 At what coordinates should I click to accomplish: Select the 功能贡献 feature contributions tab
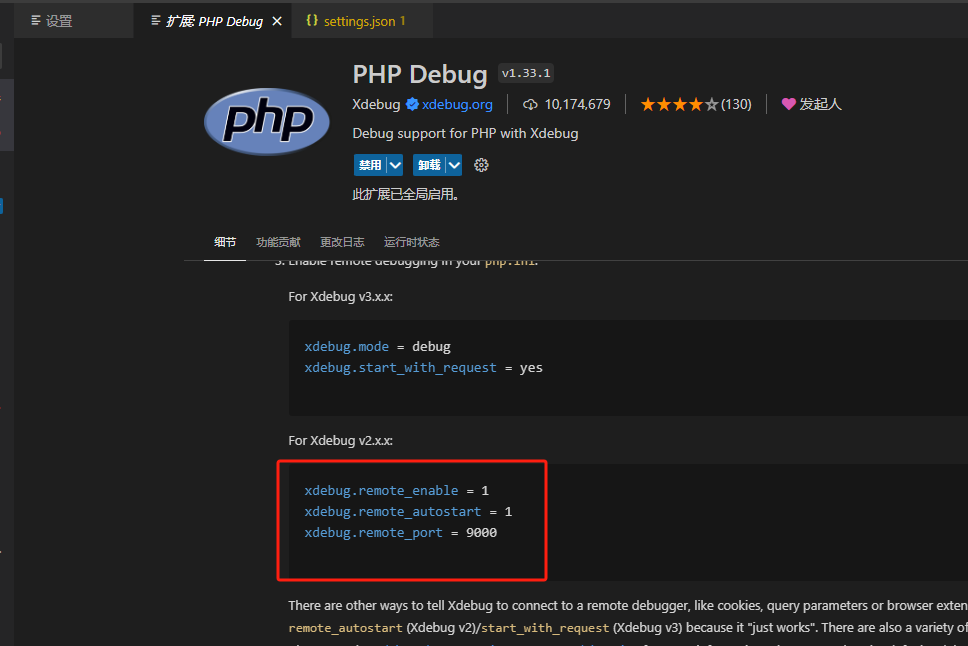click(278, 242)
